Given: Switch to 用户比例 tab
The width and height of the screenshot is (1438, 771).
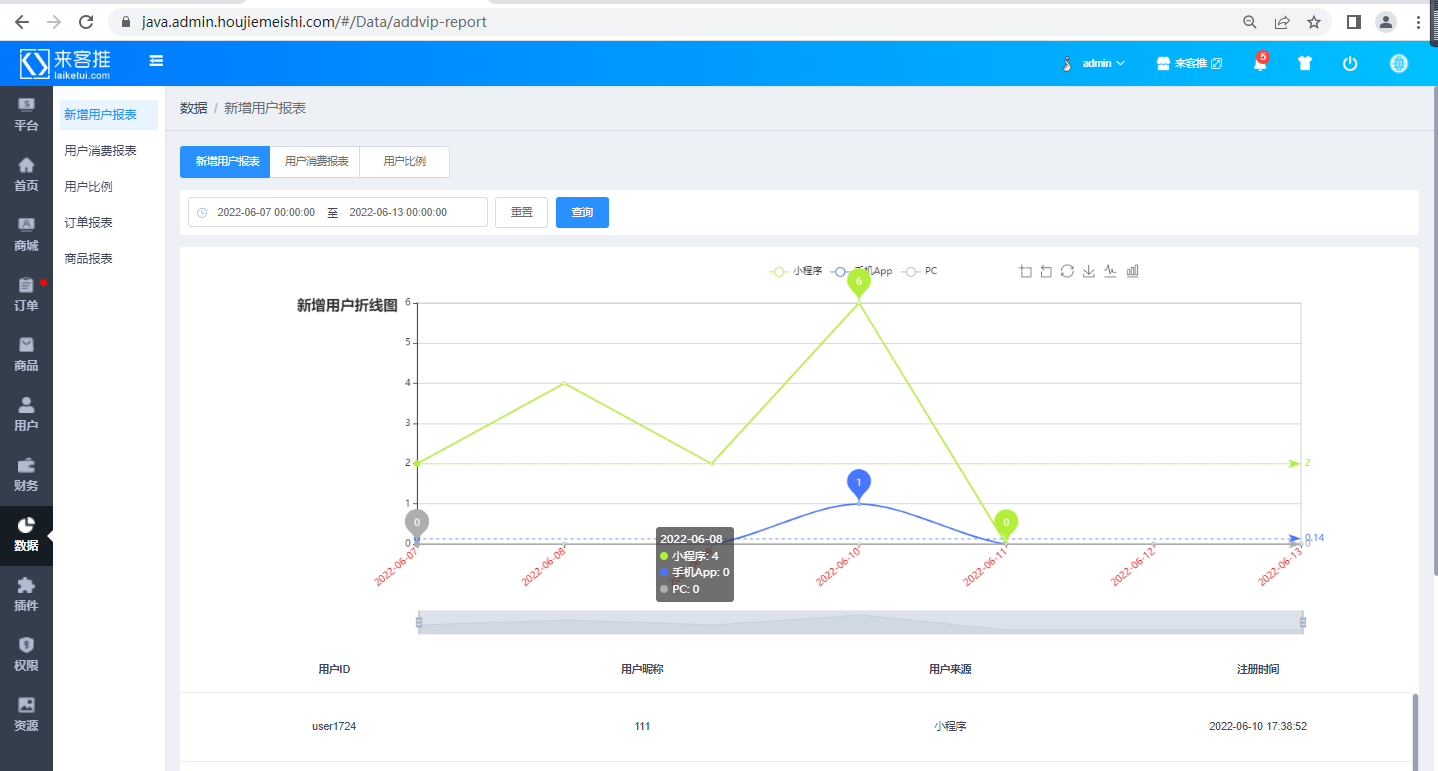Looking at the screenshot, I should tap(404, 162).
